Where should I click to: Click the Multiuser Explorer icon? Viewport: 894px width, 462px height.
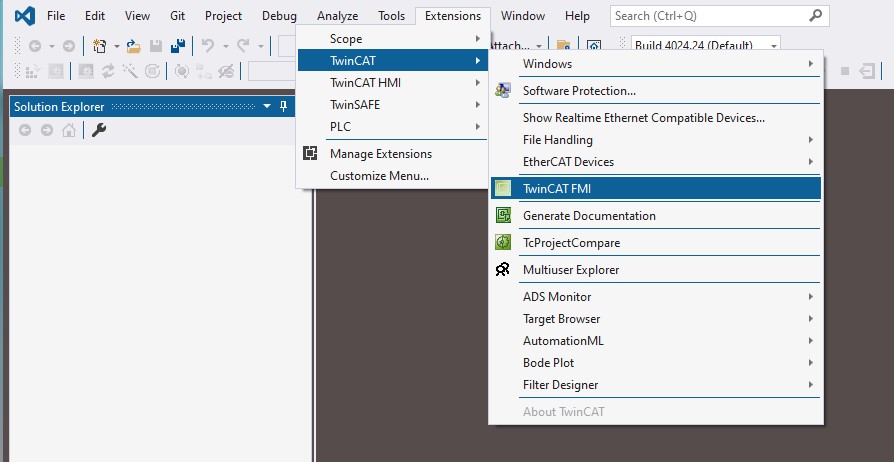503,269
